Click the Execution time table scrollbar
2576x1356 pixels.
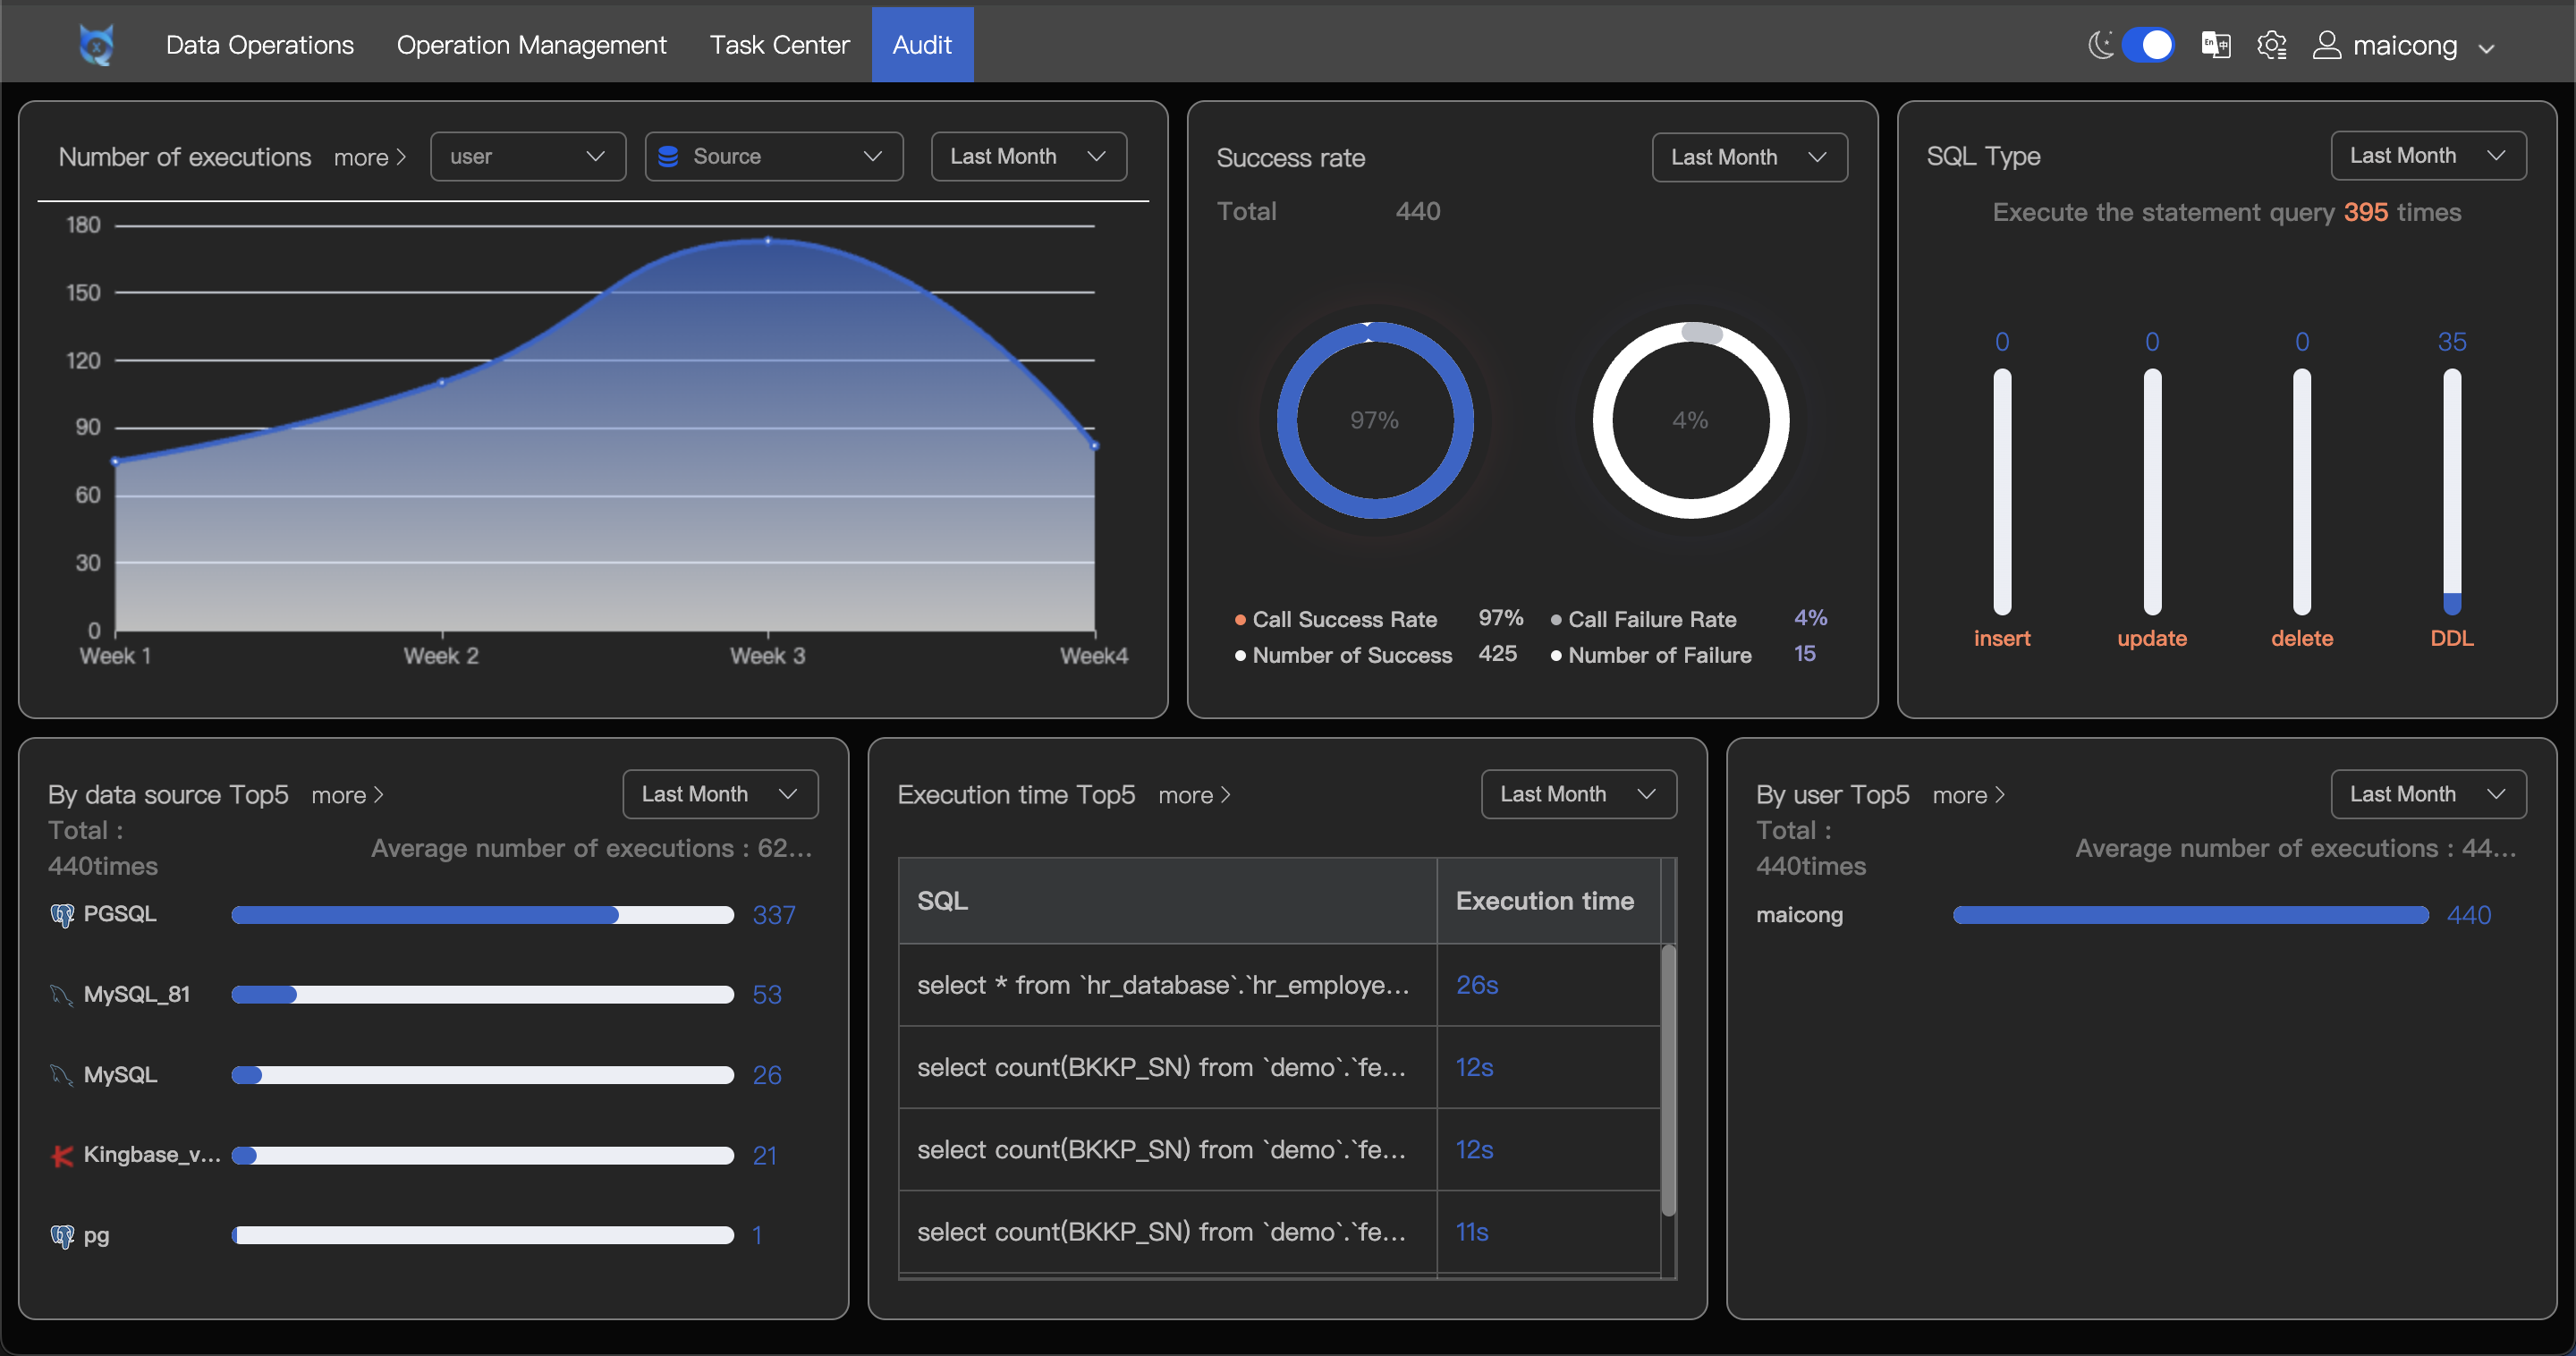(1668, 1080)
